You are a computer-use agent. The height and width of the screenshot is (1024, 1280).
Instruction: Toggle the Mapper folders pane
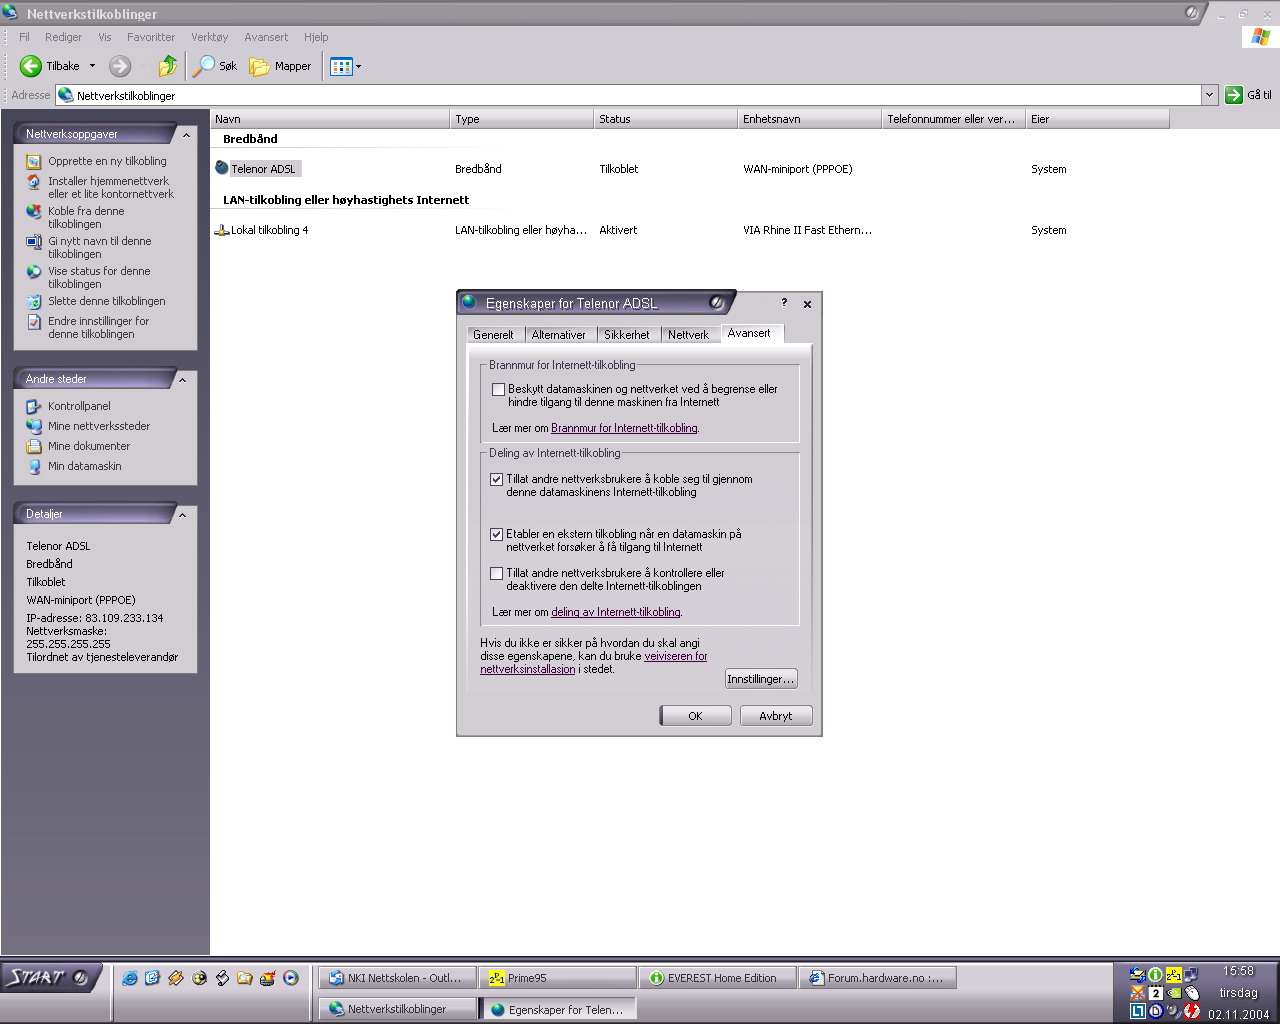point(280,66)
